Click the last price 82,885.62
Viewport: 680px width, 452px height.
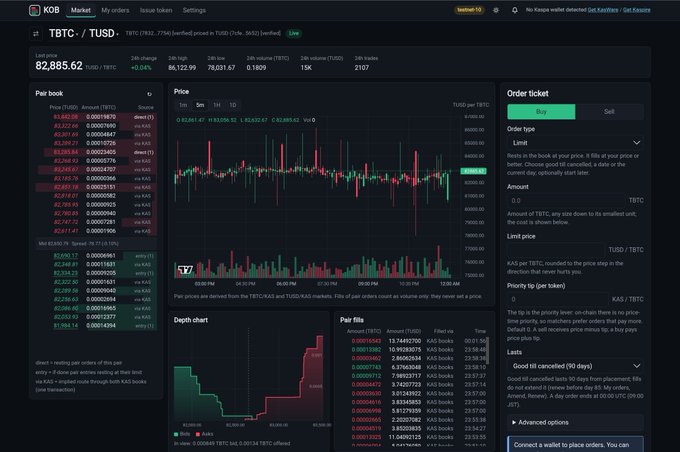pos(59,66)
